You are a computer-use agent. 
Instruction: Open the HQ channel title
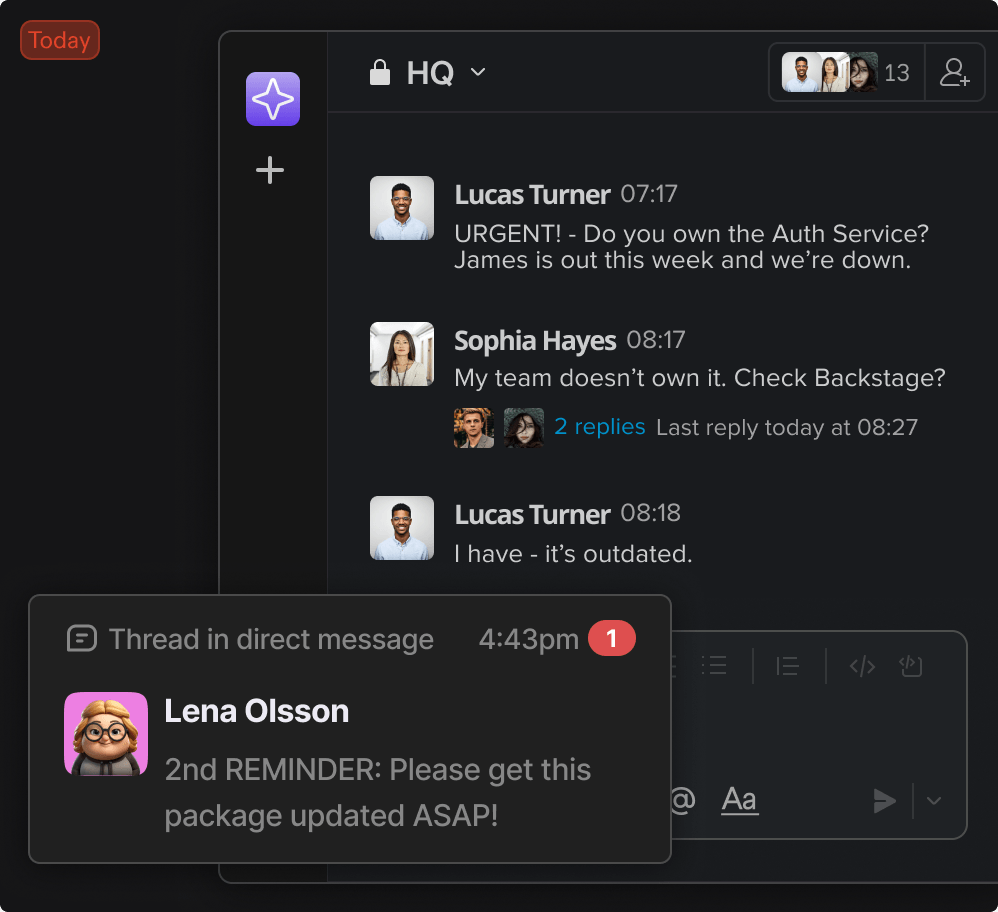tap(430, 73)
